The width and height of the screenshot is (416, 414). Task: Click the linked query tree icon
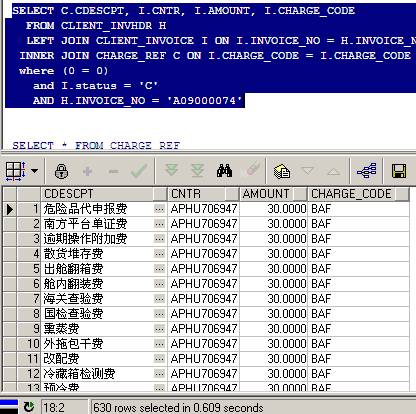tap(367, 171)
